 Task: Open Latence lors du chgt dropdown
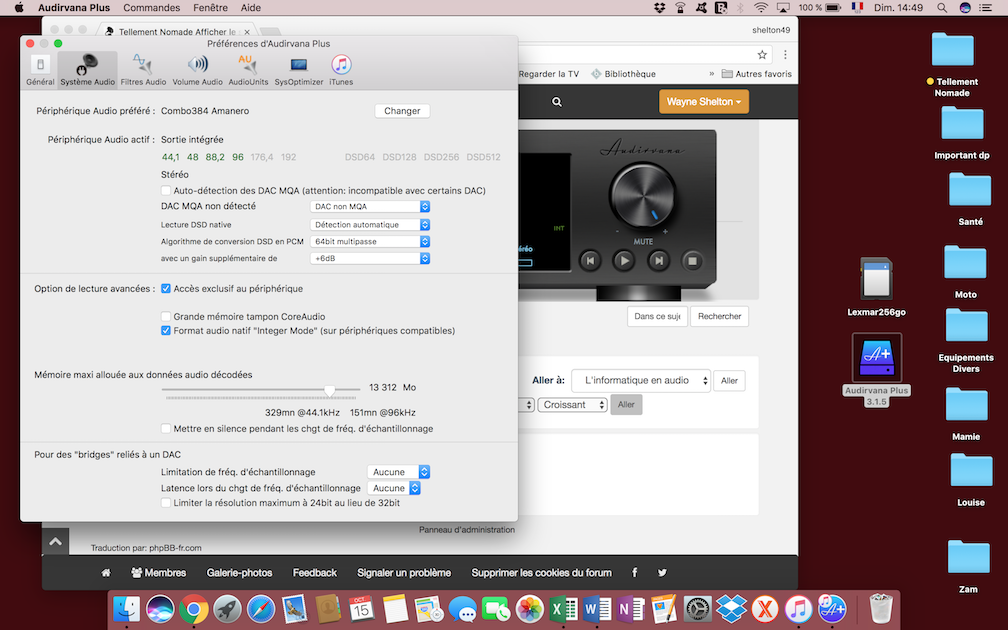(x=394, y=488)
